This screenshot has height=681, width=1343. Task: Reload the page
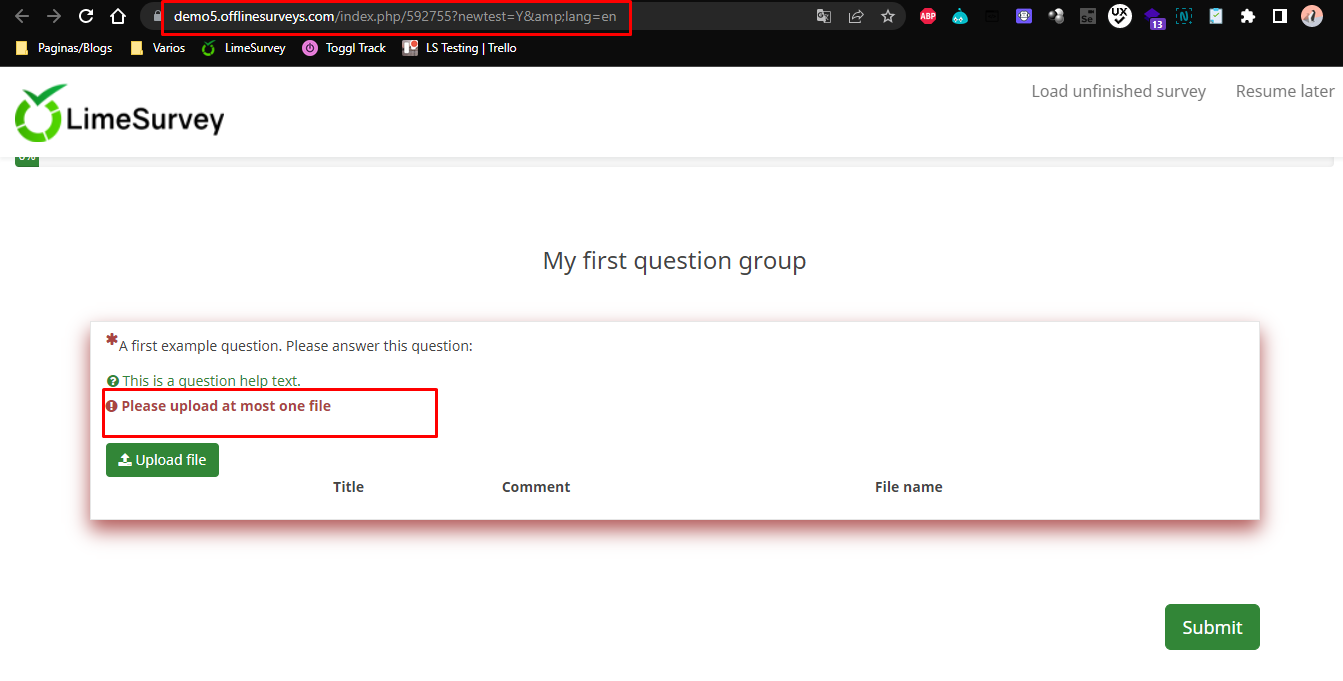pos(86,16)
